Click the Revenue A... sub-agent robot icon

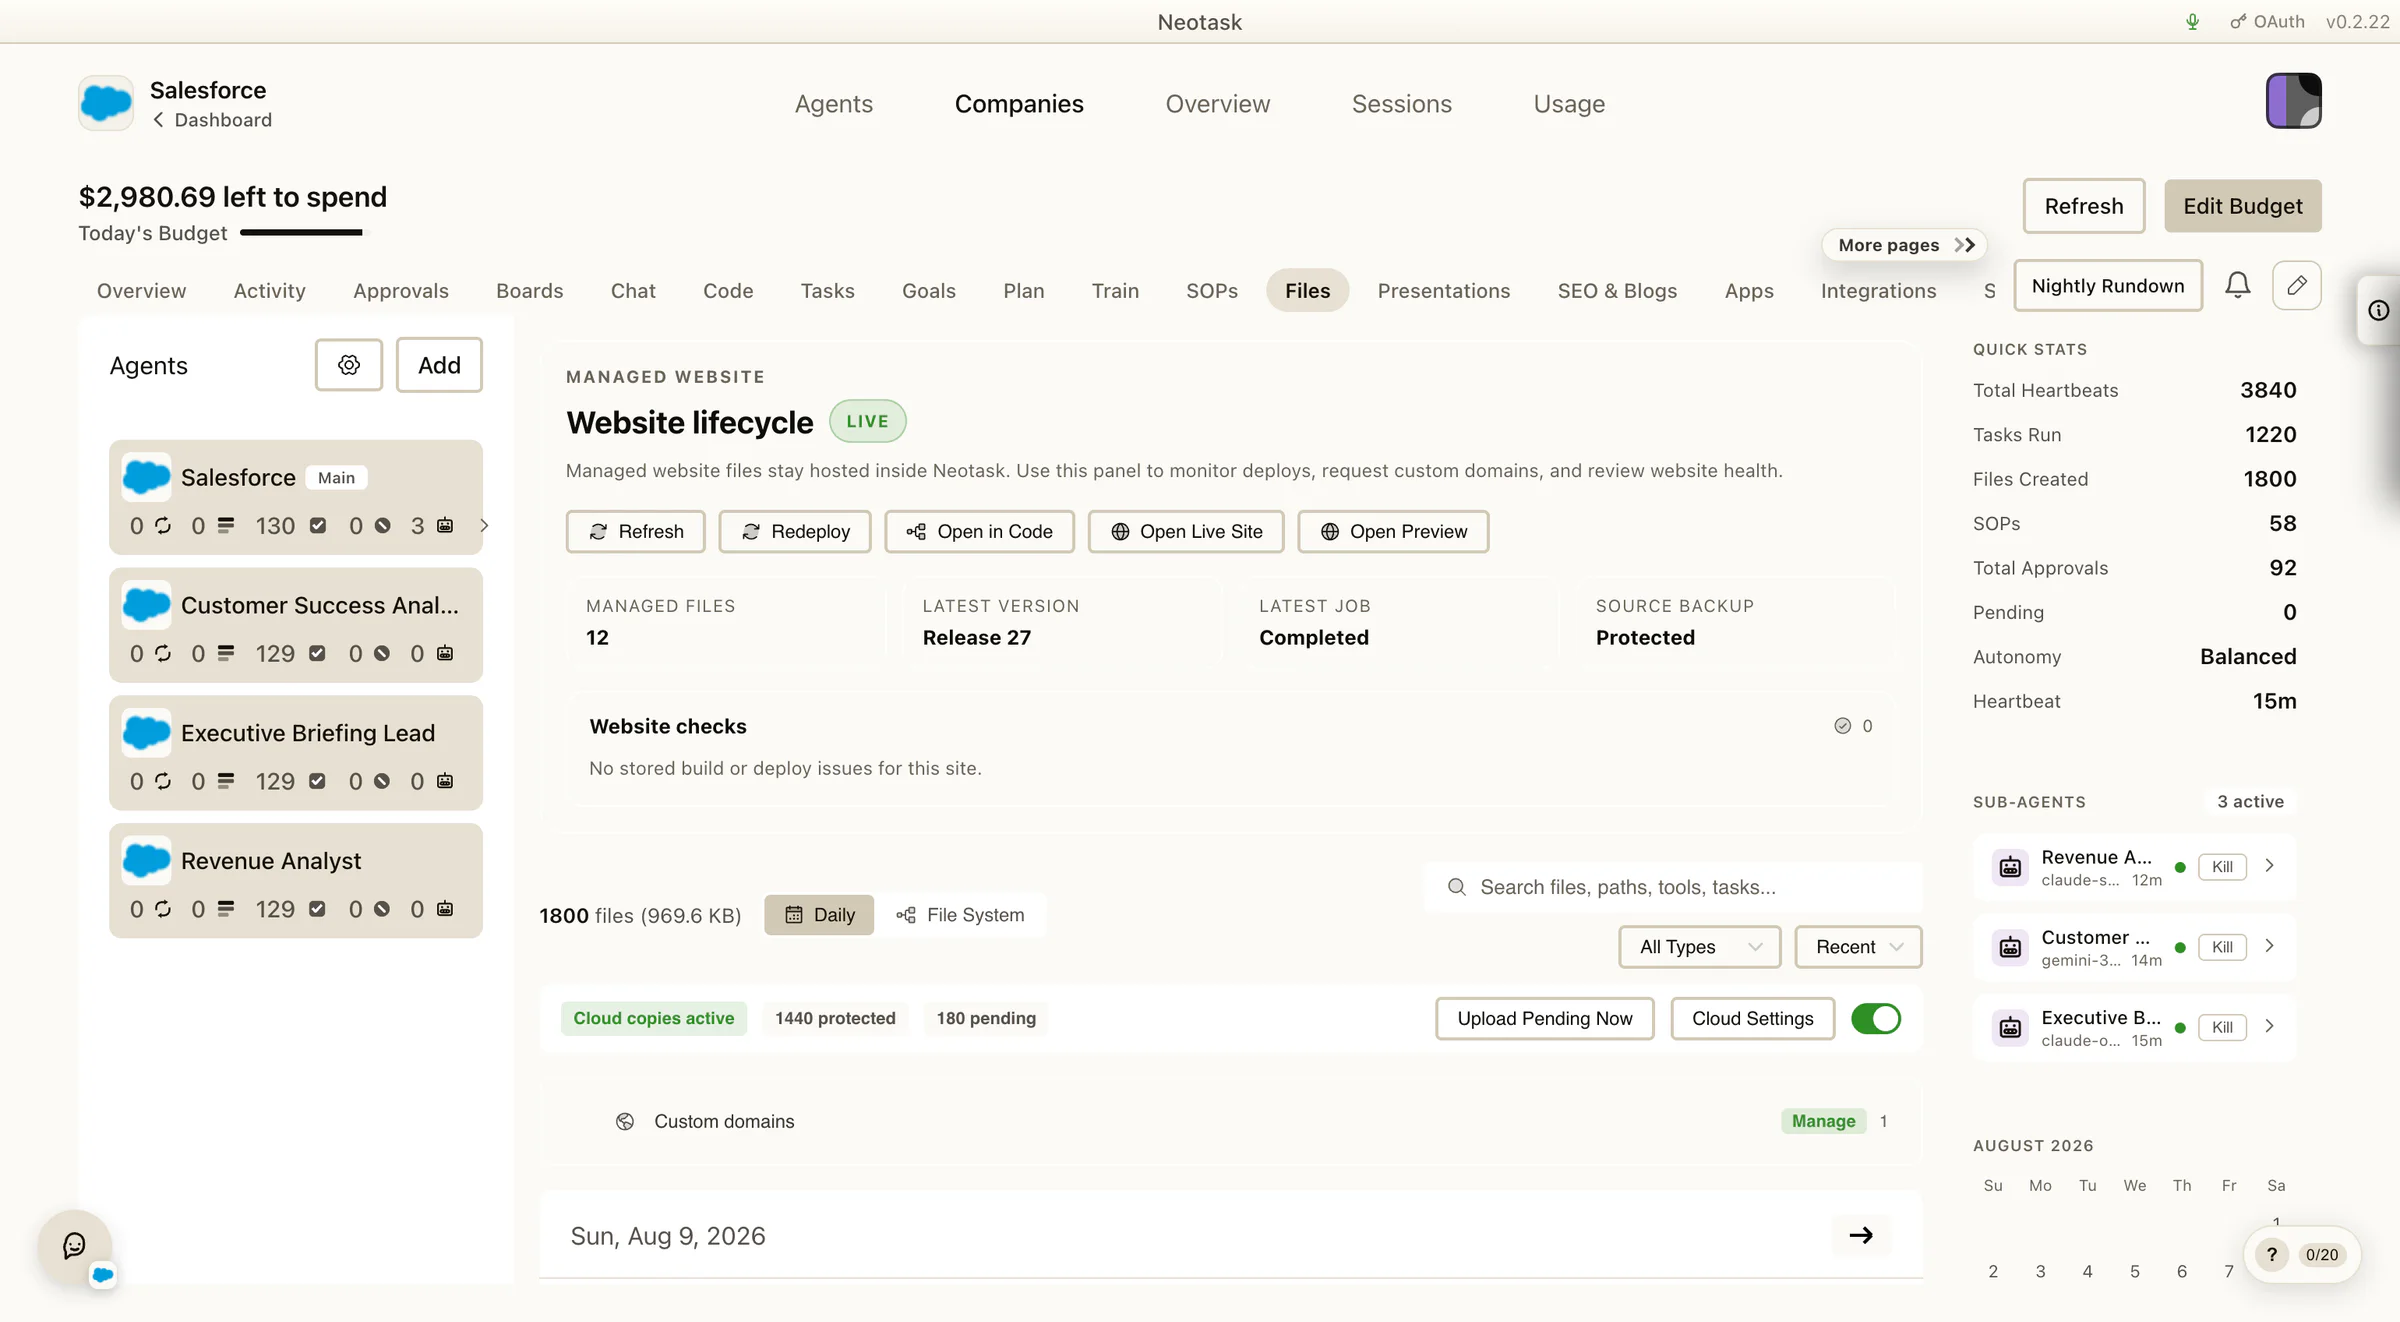pos(2010,867)
